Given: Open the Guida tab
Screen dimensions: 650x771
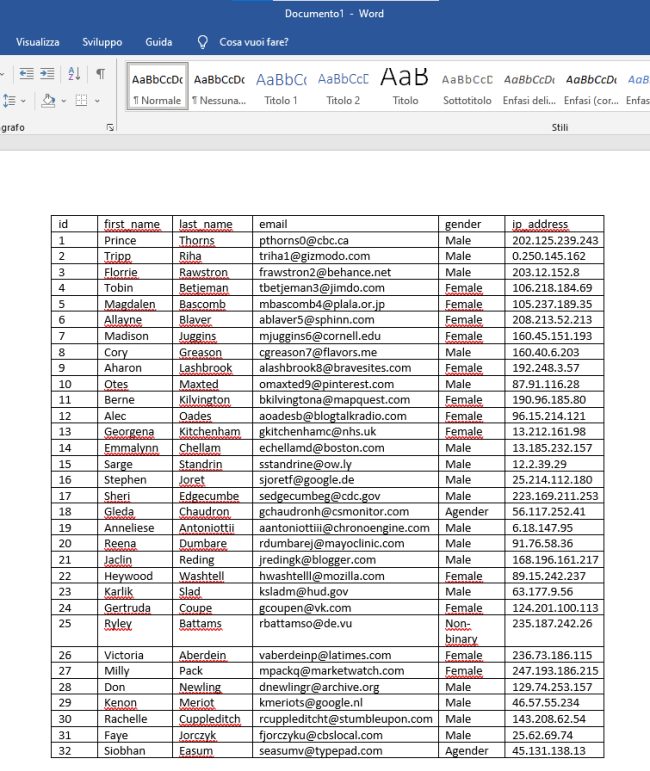Looking at the screenshot, I should 158,42.
